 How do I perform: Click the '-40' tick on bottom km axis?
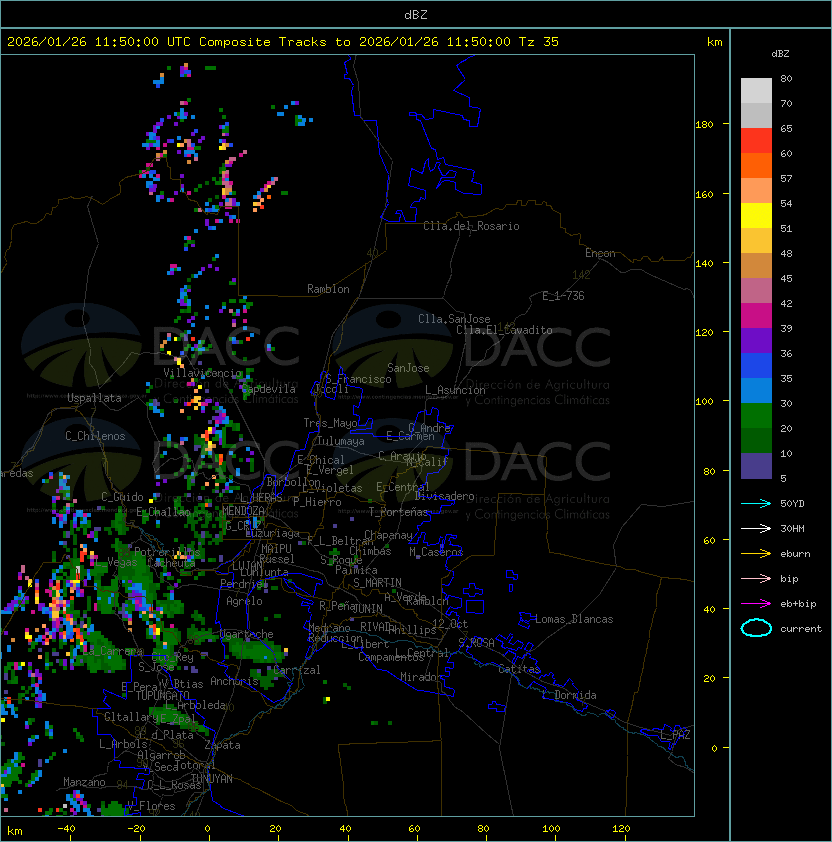tap(66, 829)
